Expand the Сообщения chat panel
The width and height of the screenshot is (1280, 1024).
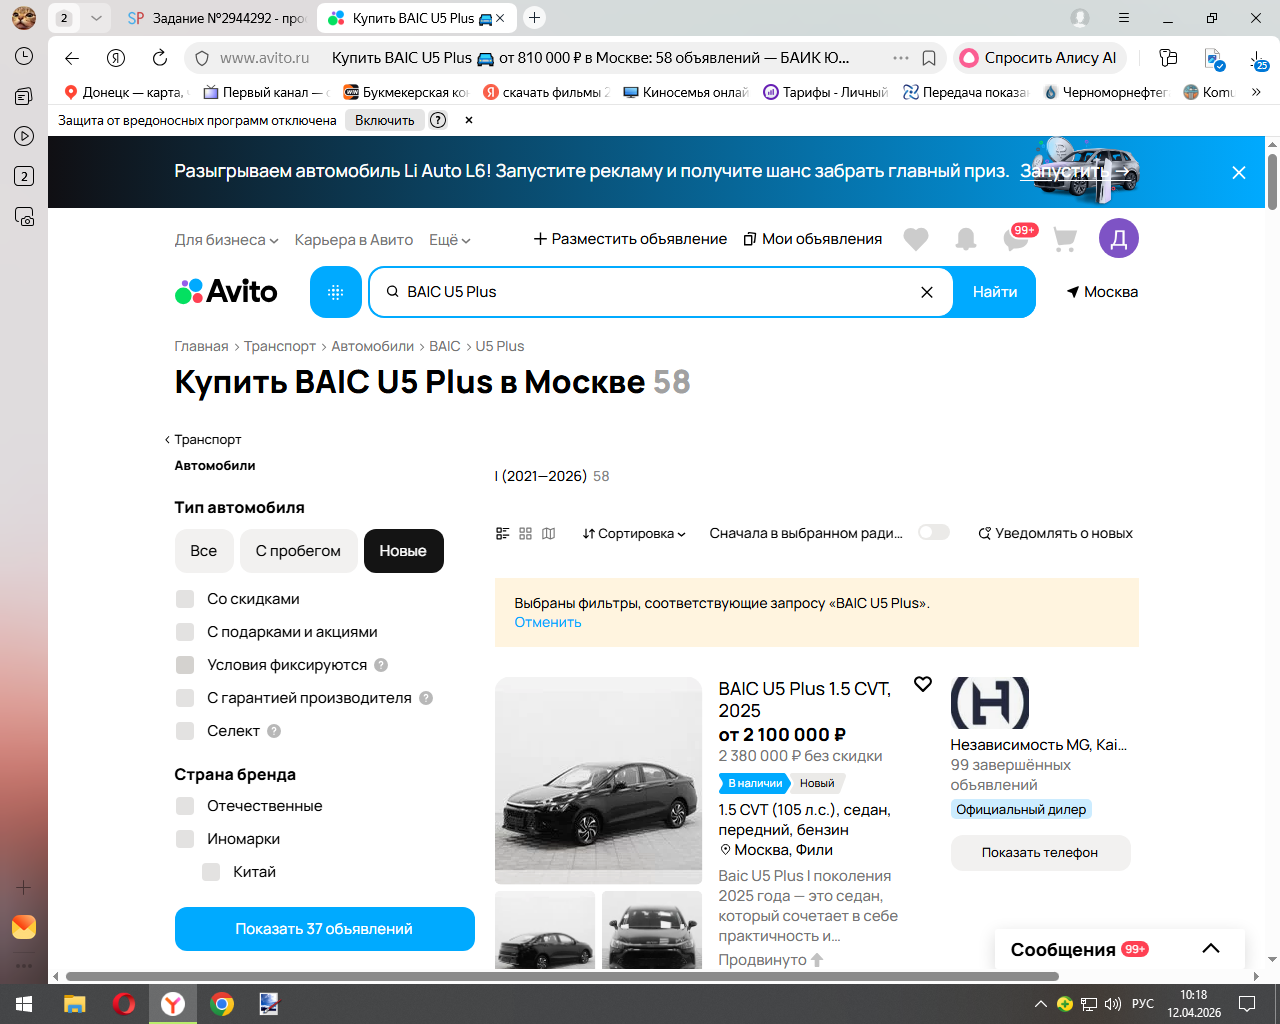pos(1211,949)
